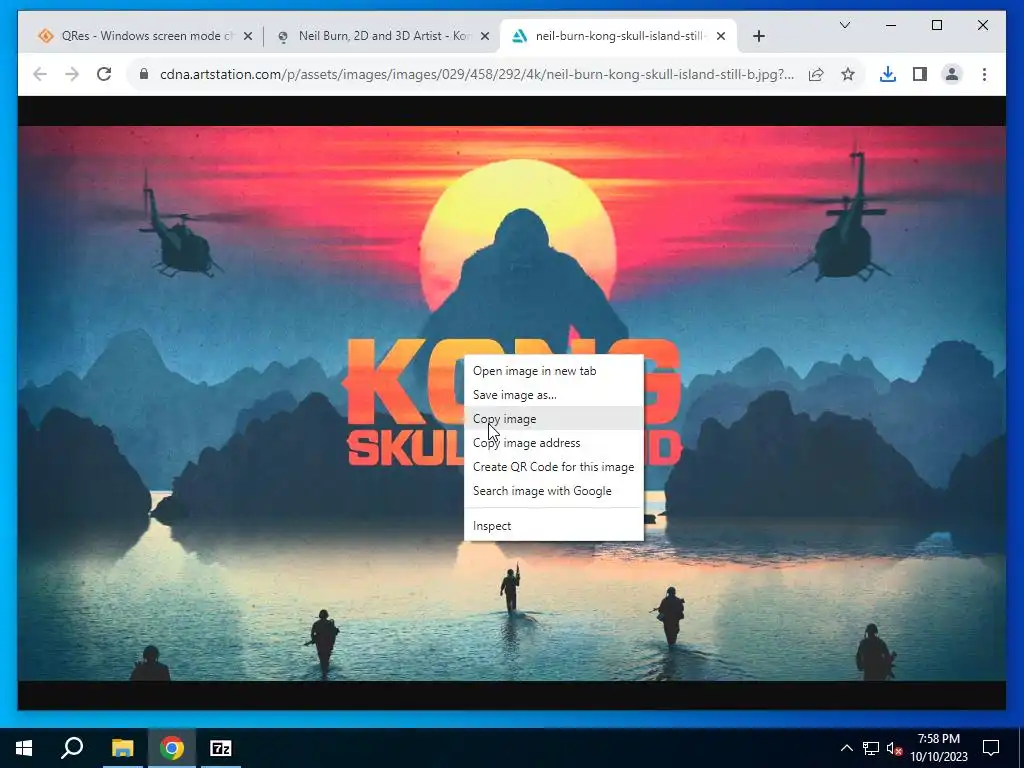
Task: Open Windows taskbar search
Action: 72,748
